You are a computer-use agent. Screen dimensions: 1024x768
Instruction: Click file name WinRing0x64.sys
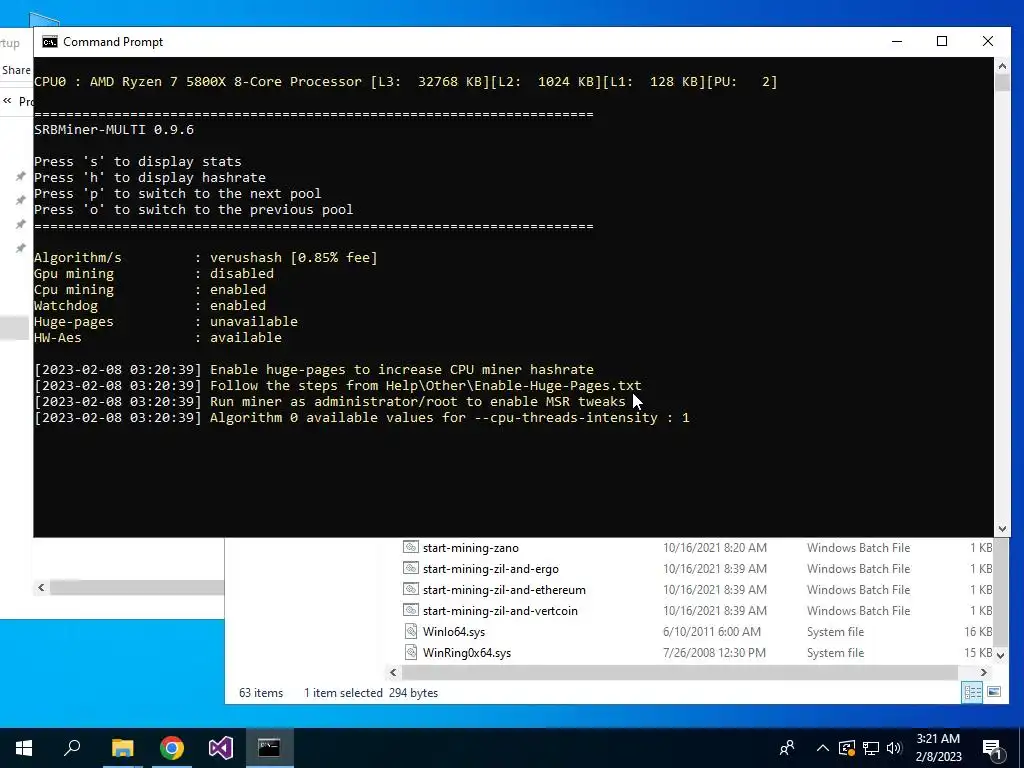[467, 652]
